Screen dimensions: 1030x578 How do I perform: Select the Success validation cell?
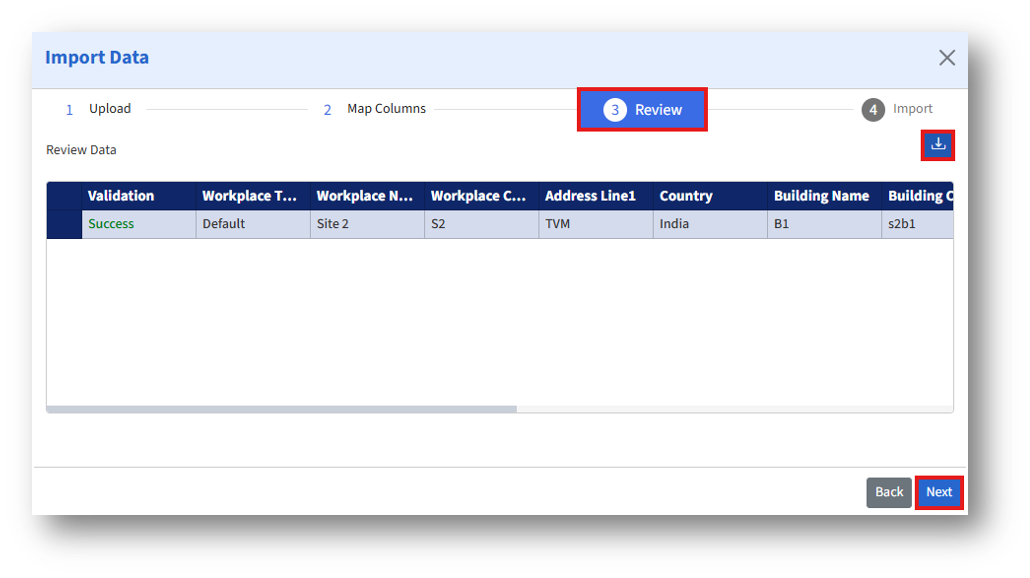pos(139,224)
